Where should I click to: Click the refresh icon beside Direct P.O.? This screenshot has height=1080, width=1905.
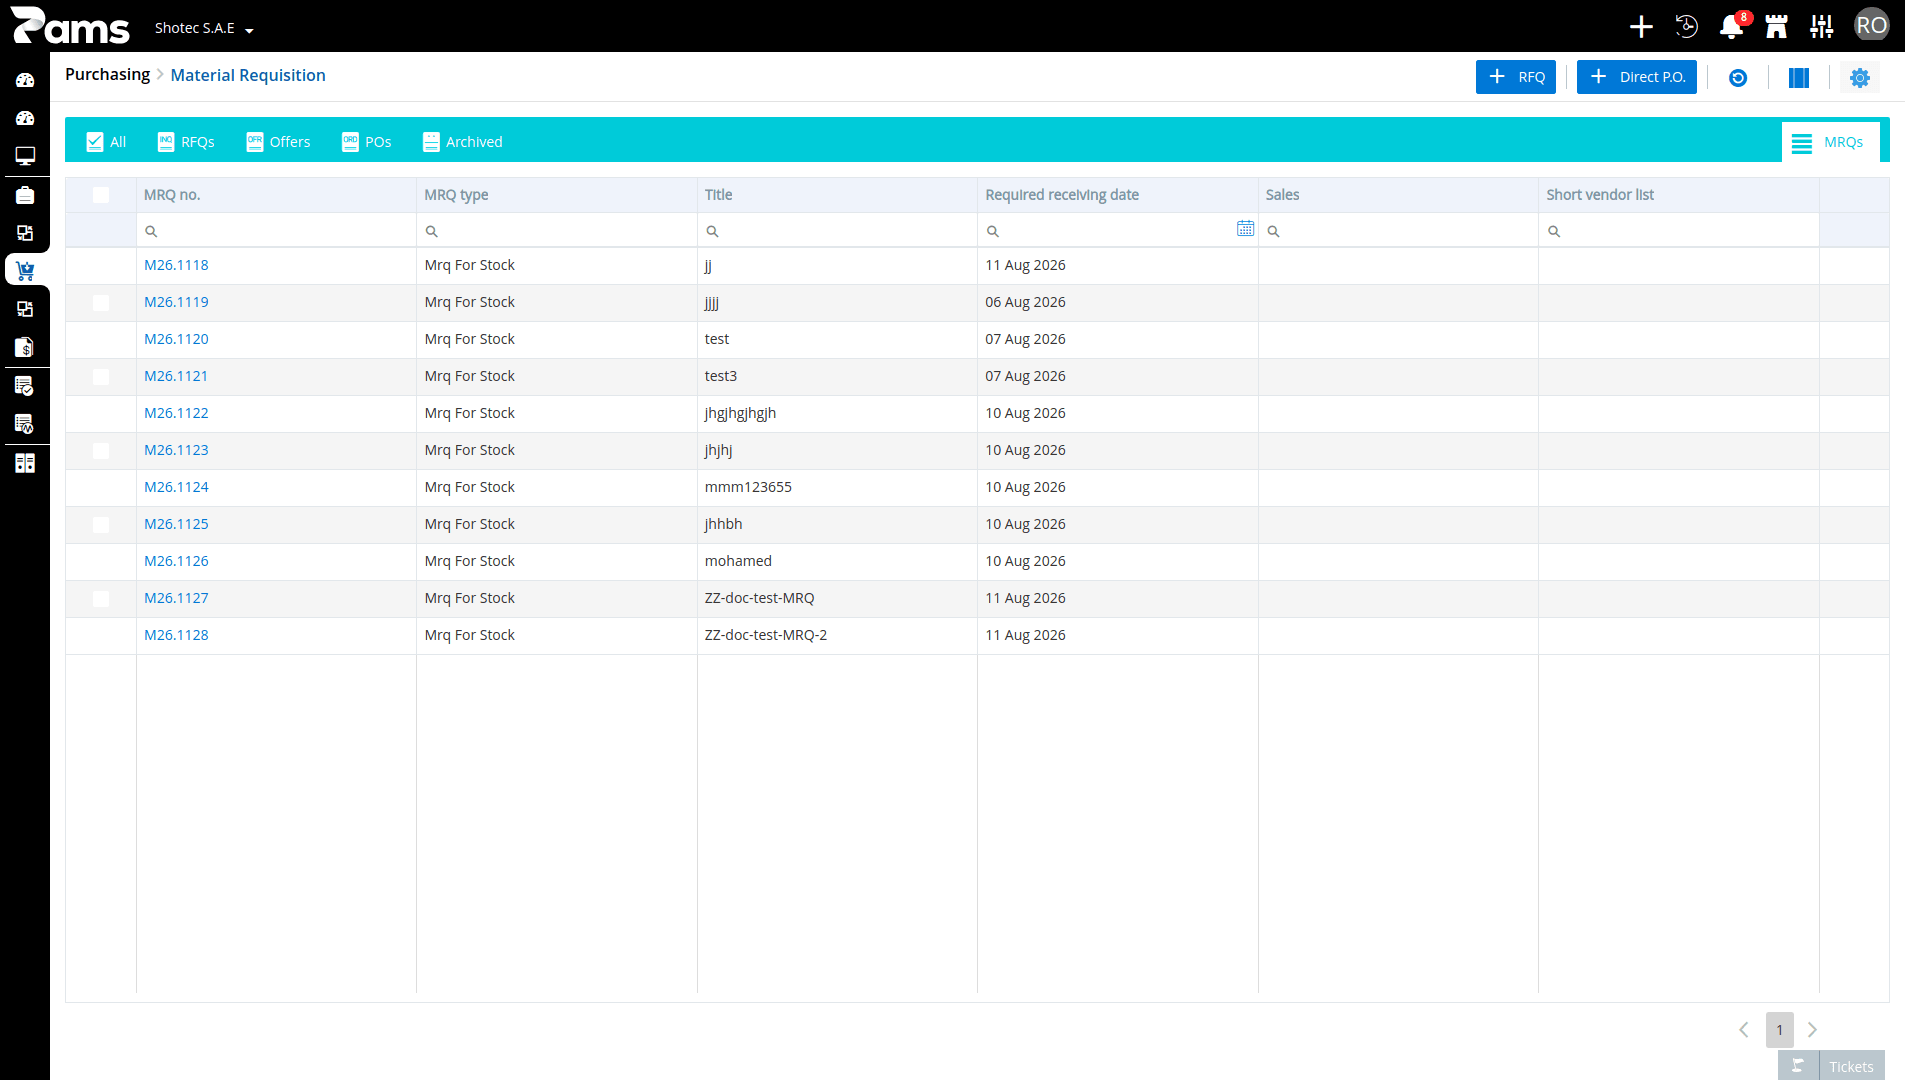tap(1738, 77)
